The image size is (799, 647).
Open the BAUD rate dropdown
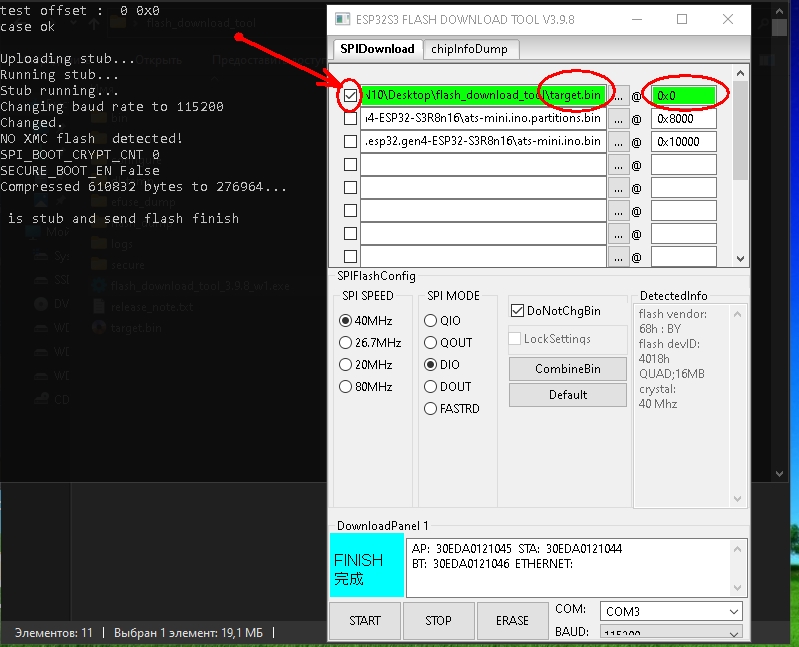pyautogui.click(x=671, y=632)
